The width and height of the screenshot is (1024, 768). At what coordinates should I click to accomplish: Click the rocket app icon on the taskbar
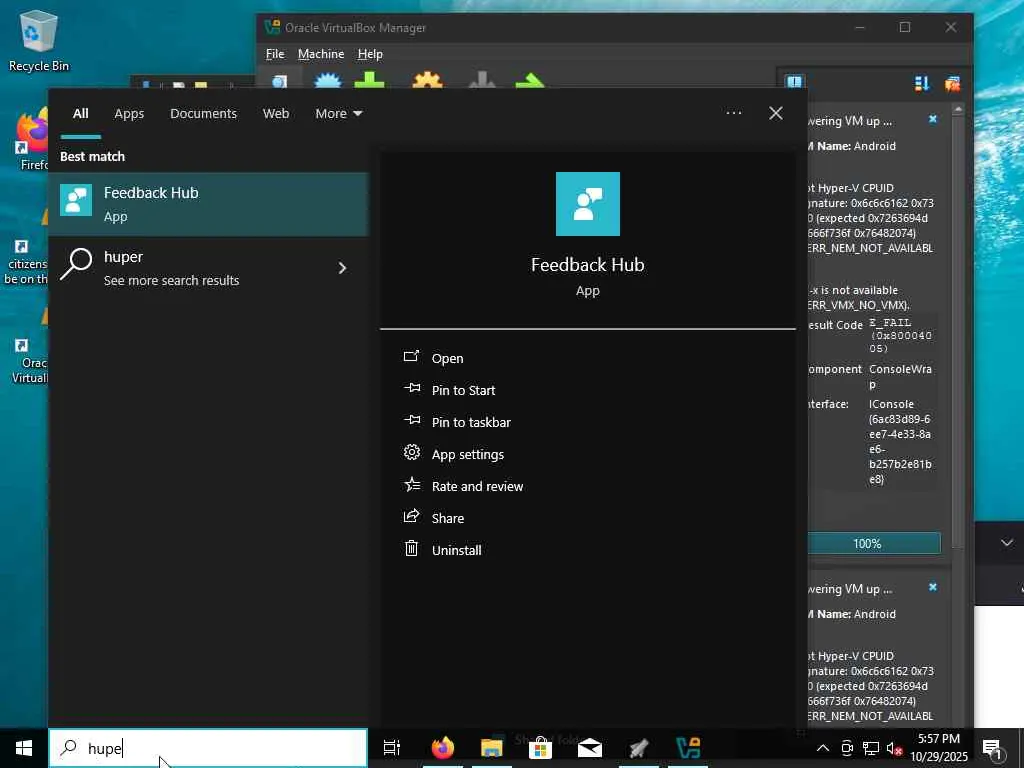pyautogui.click(x=639, y=748)
